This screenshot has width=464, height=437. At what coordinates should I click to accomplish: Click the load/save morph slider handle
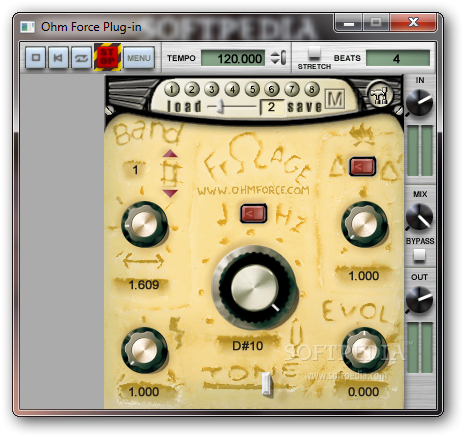(220, 106)
